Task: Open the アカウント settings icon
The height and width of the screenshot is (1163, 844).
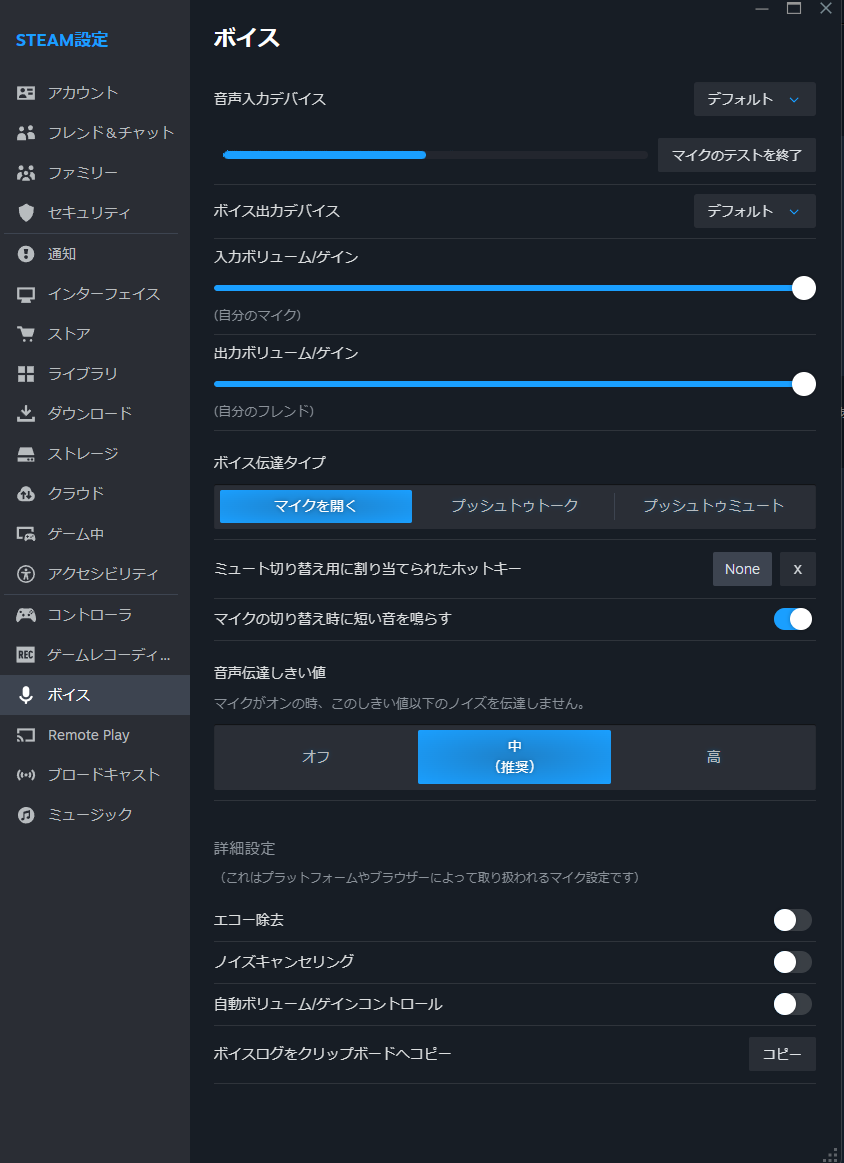Action: [x=25, y=92]
